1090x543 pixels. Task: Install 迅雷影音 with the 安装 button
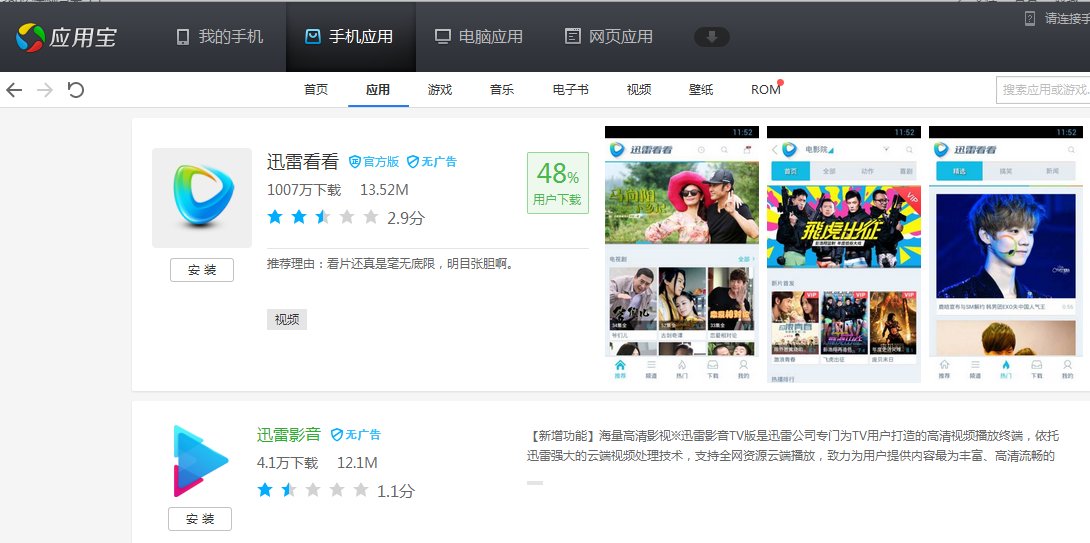200,519
